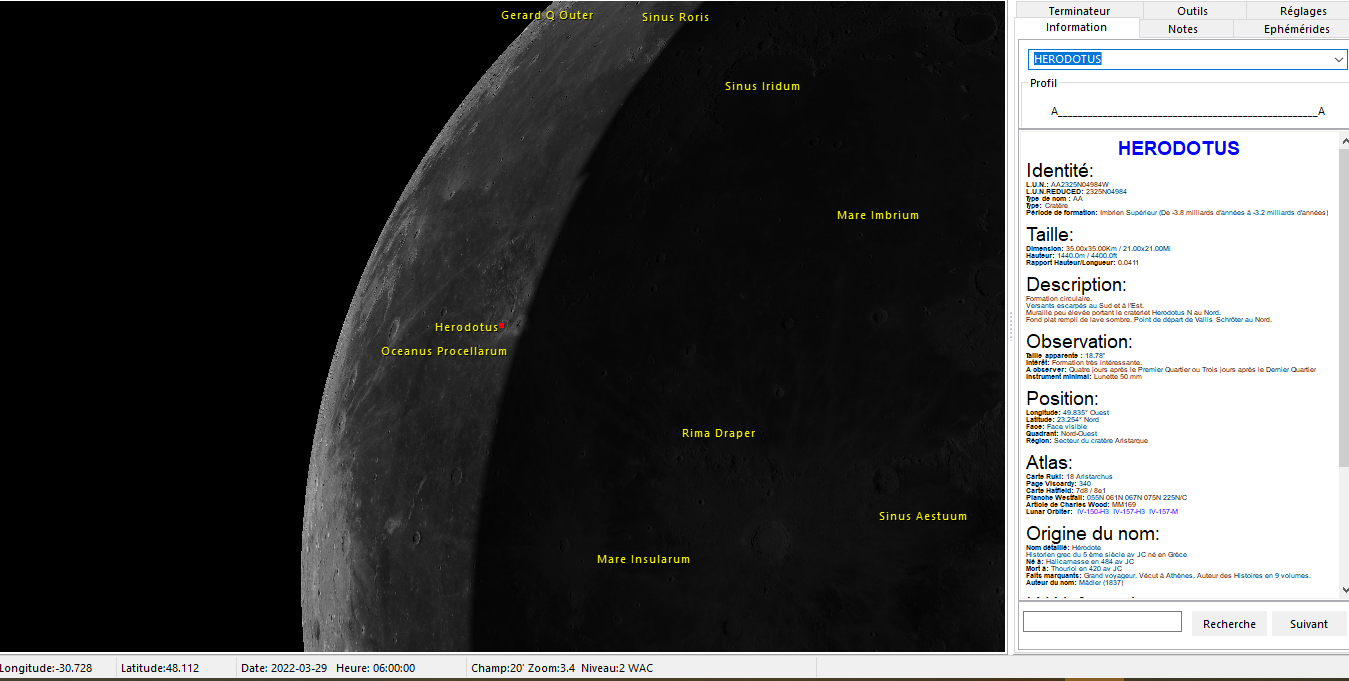Click the Observation section heading
The height and width of the screenshot is (681, 1349).
[1079, 341]
